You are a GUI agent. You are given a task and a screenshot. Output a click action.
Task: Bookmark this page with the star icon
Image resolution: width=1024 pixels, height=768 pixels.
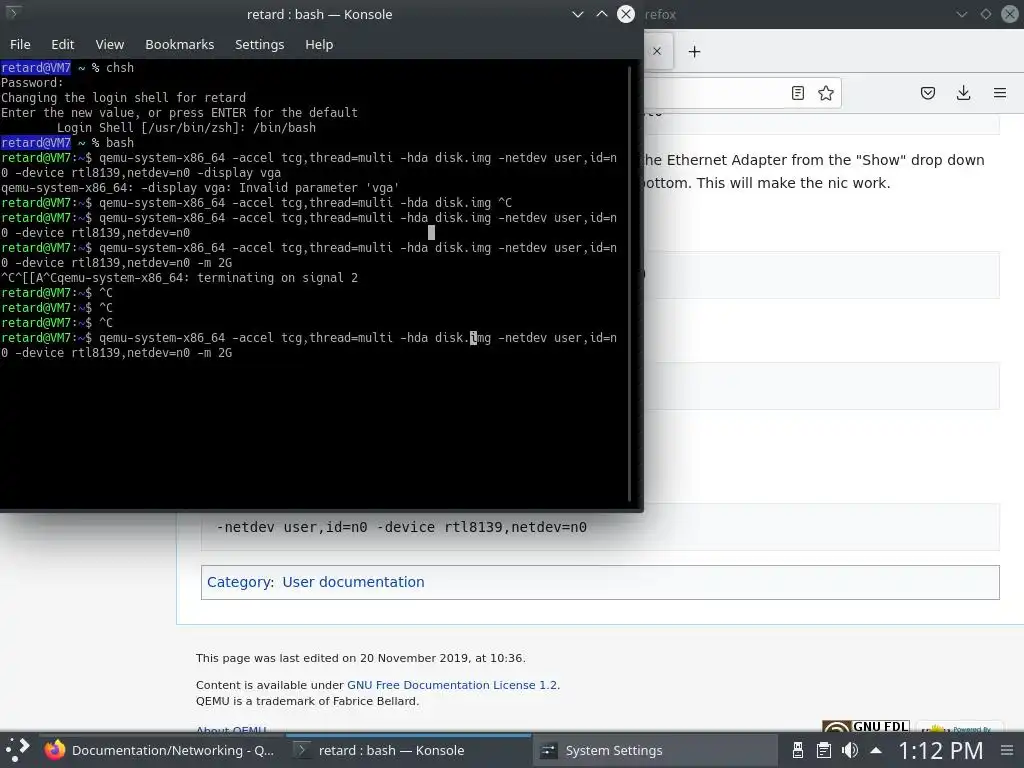pos(825,93)
